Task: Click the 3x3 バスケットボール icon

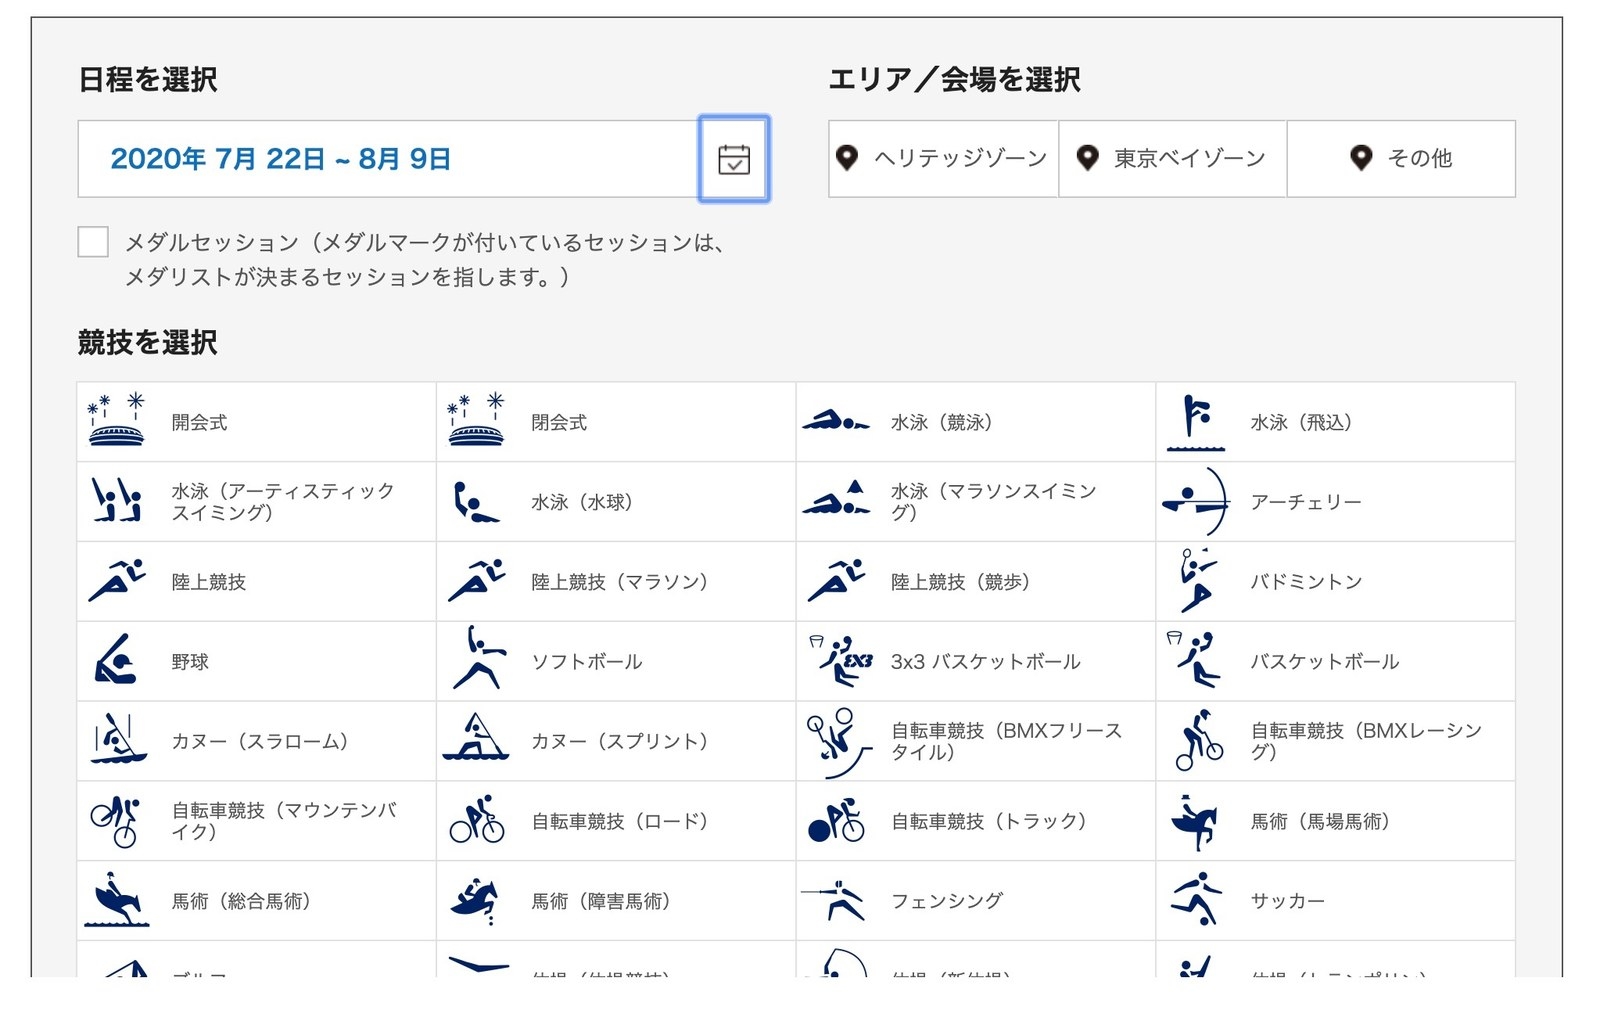Action: [840, 660]
